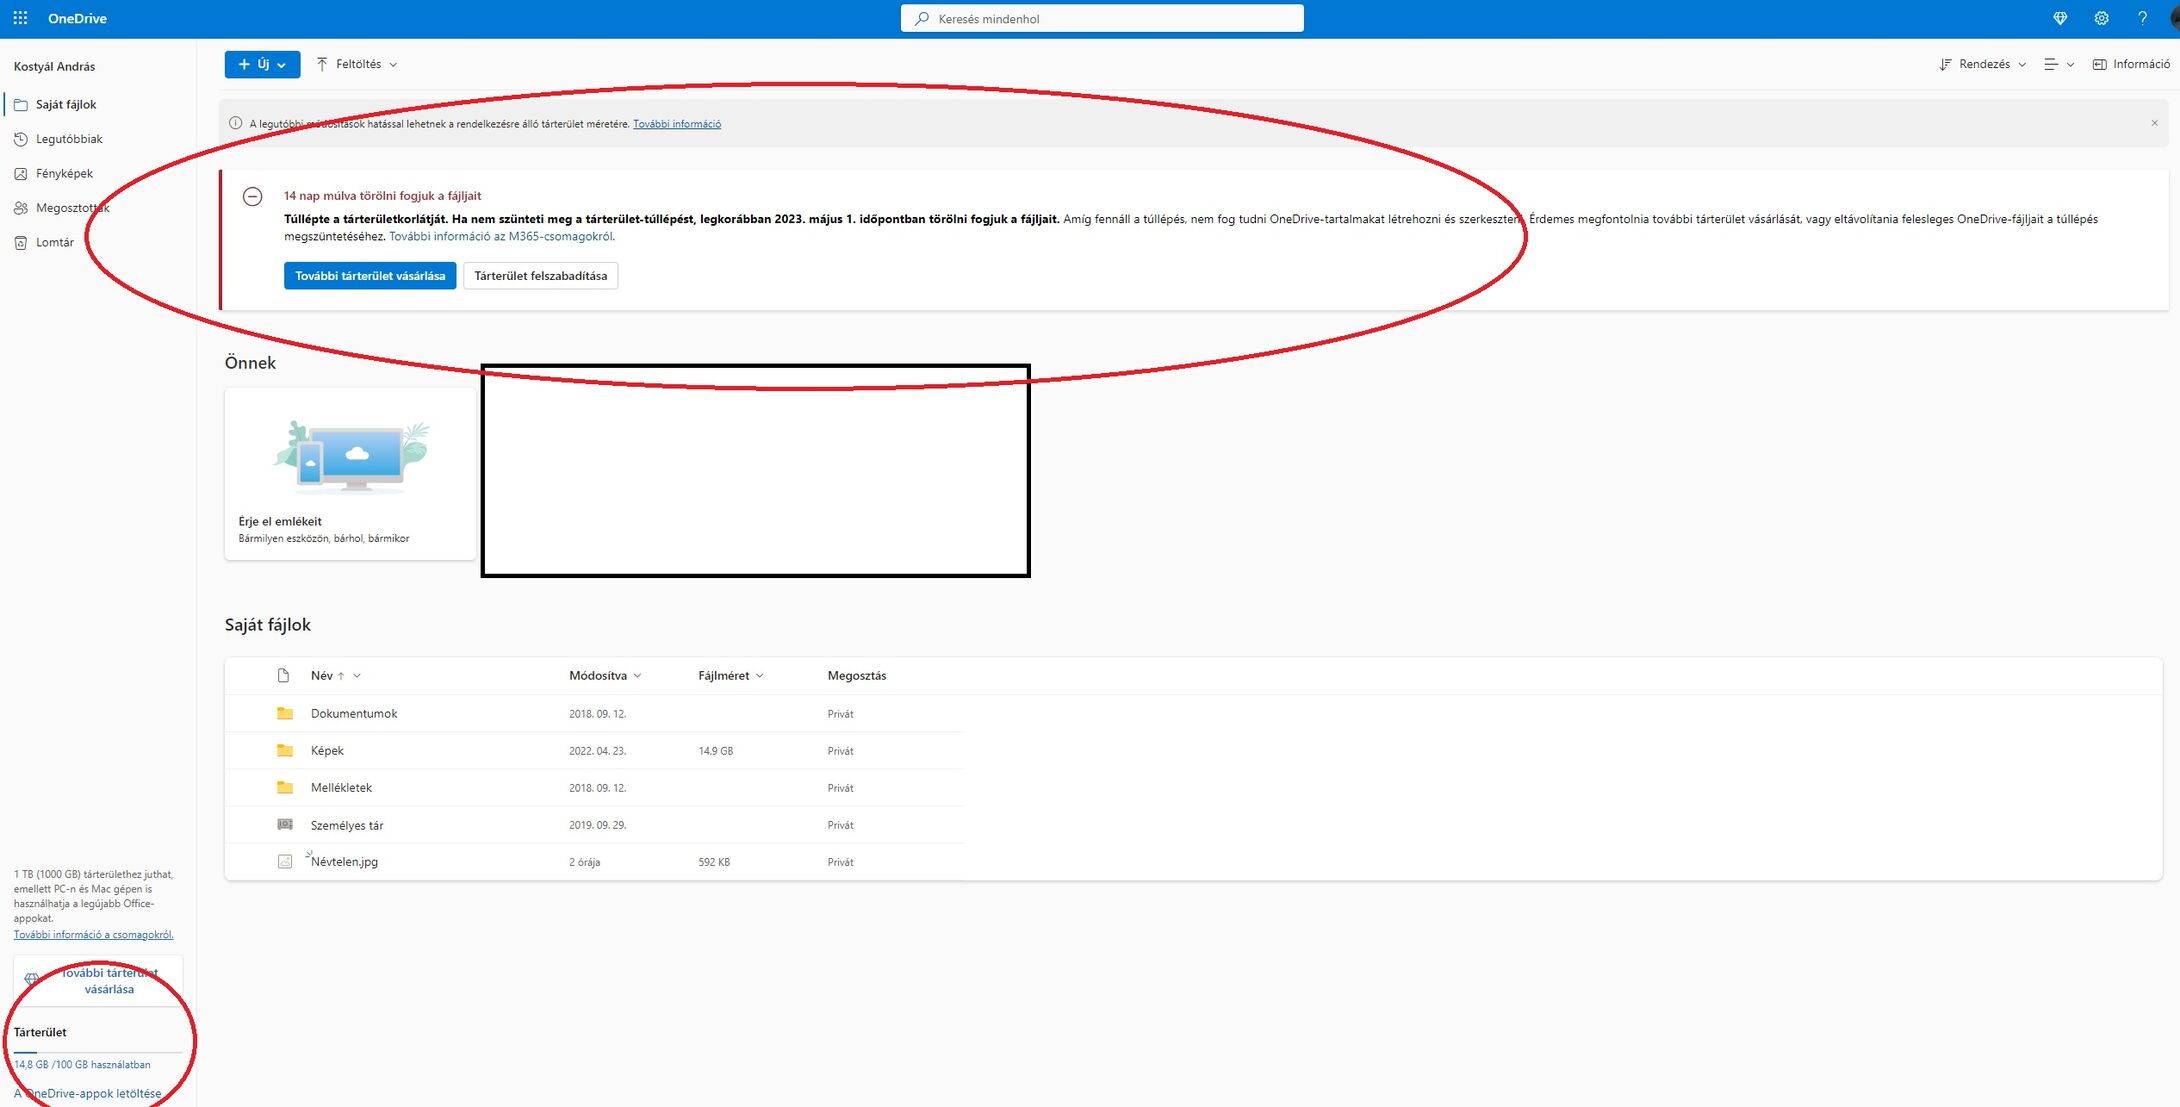Expand the view layout options dropdown
Image resolution: width=2180 pixels, height=1107 pixels.
coord(2058,64)
